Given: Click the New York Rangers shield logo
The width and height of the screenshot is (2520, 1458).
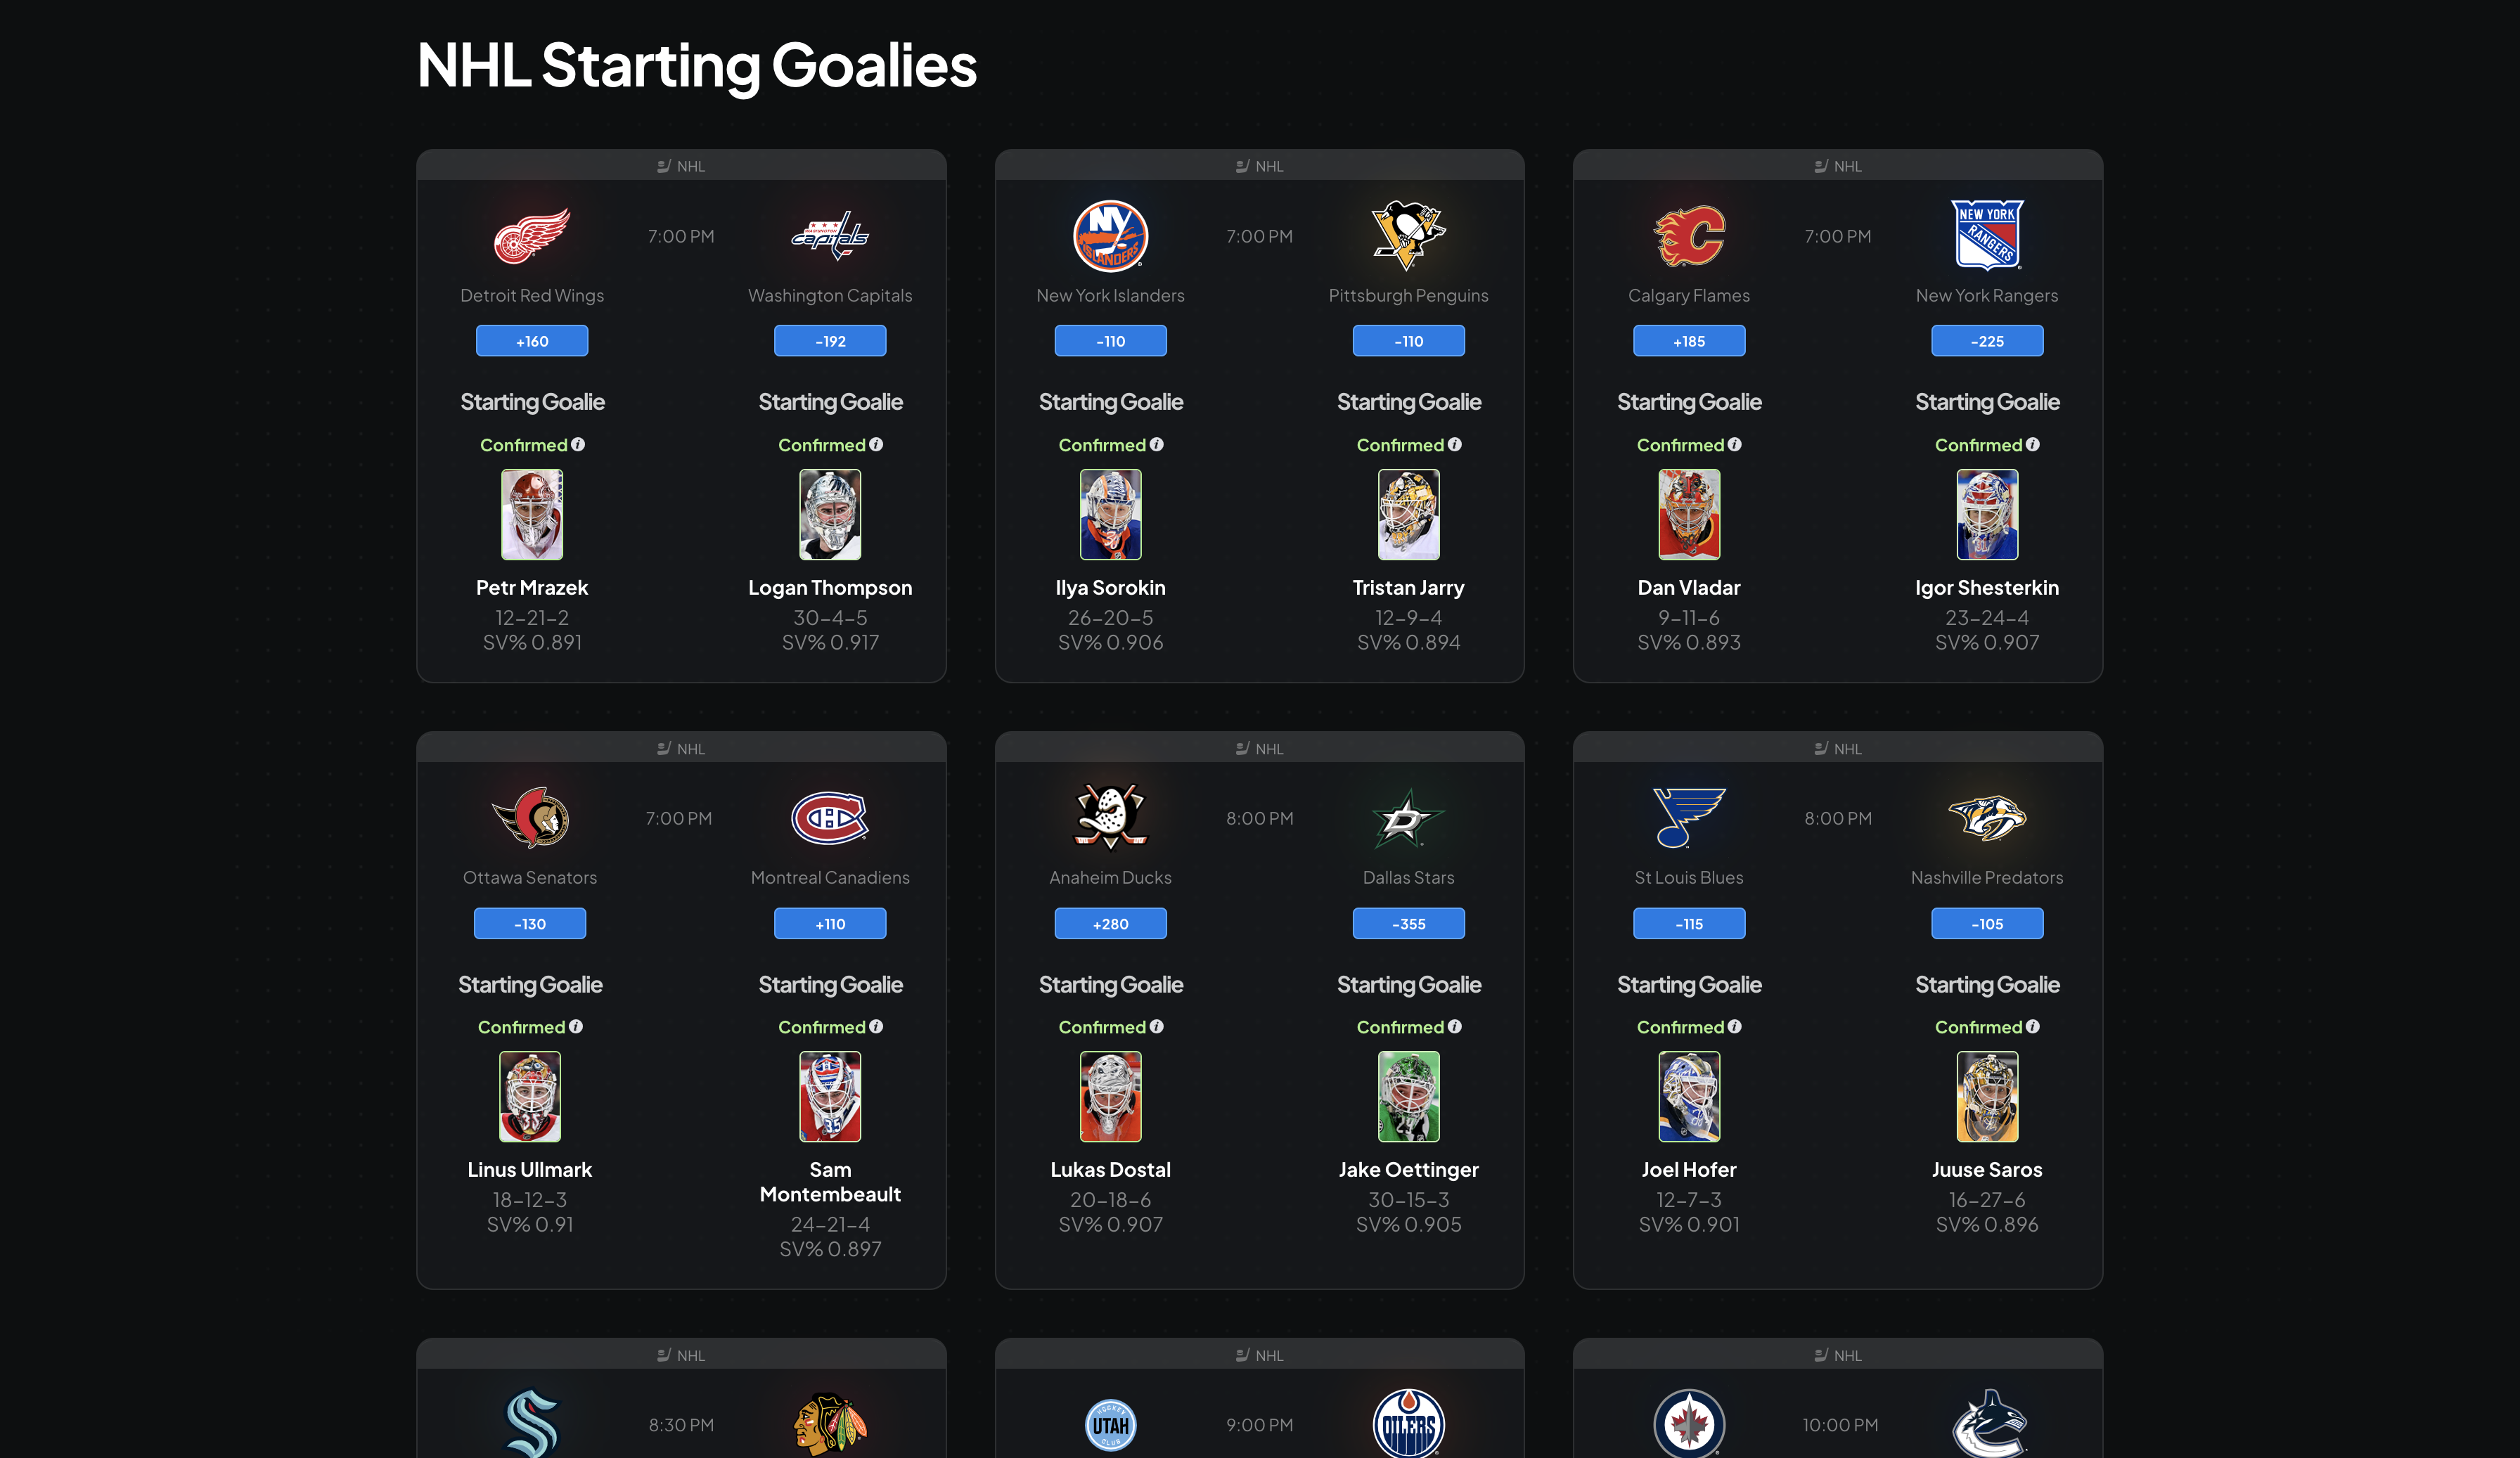Looking at the screenshot, I should click(1987, 236).
